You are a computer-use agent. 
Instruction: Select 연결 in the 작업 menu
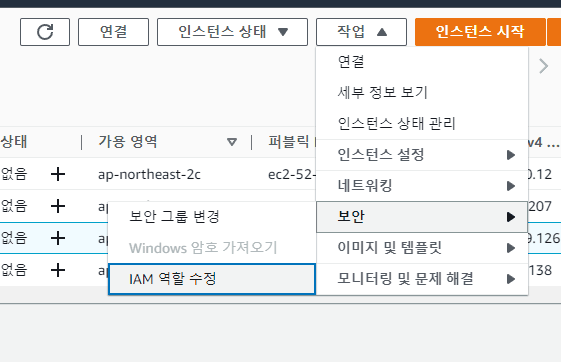tap(422, 62)
